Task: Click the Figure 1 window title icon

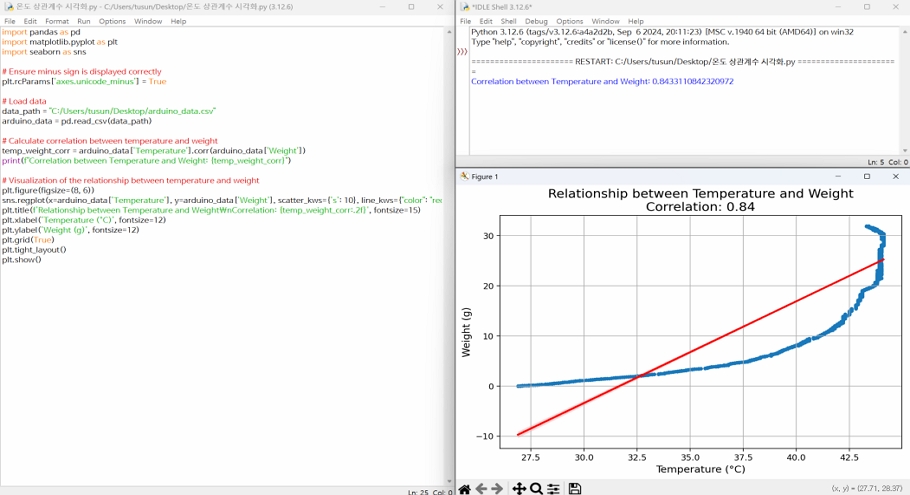Action: pyautogui.click(x=464, y=176)
